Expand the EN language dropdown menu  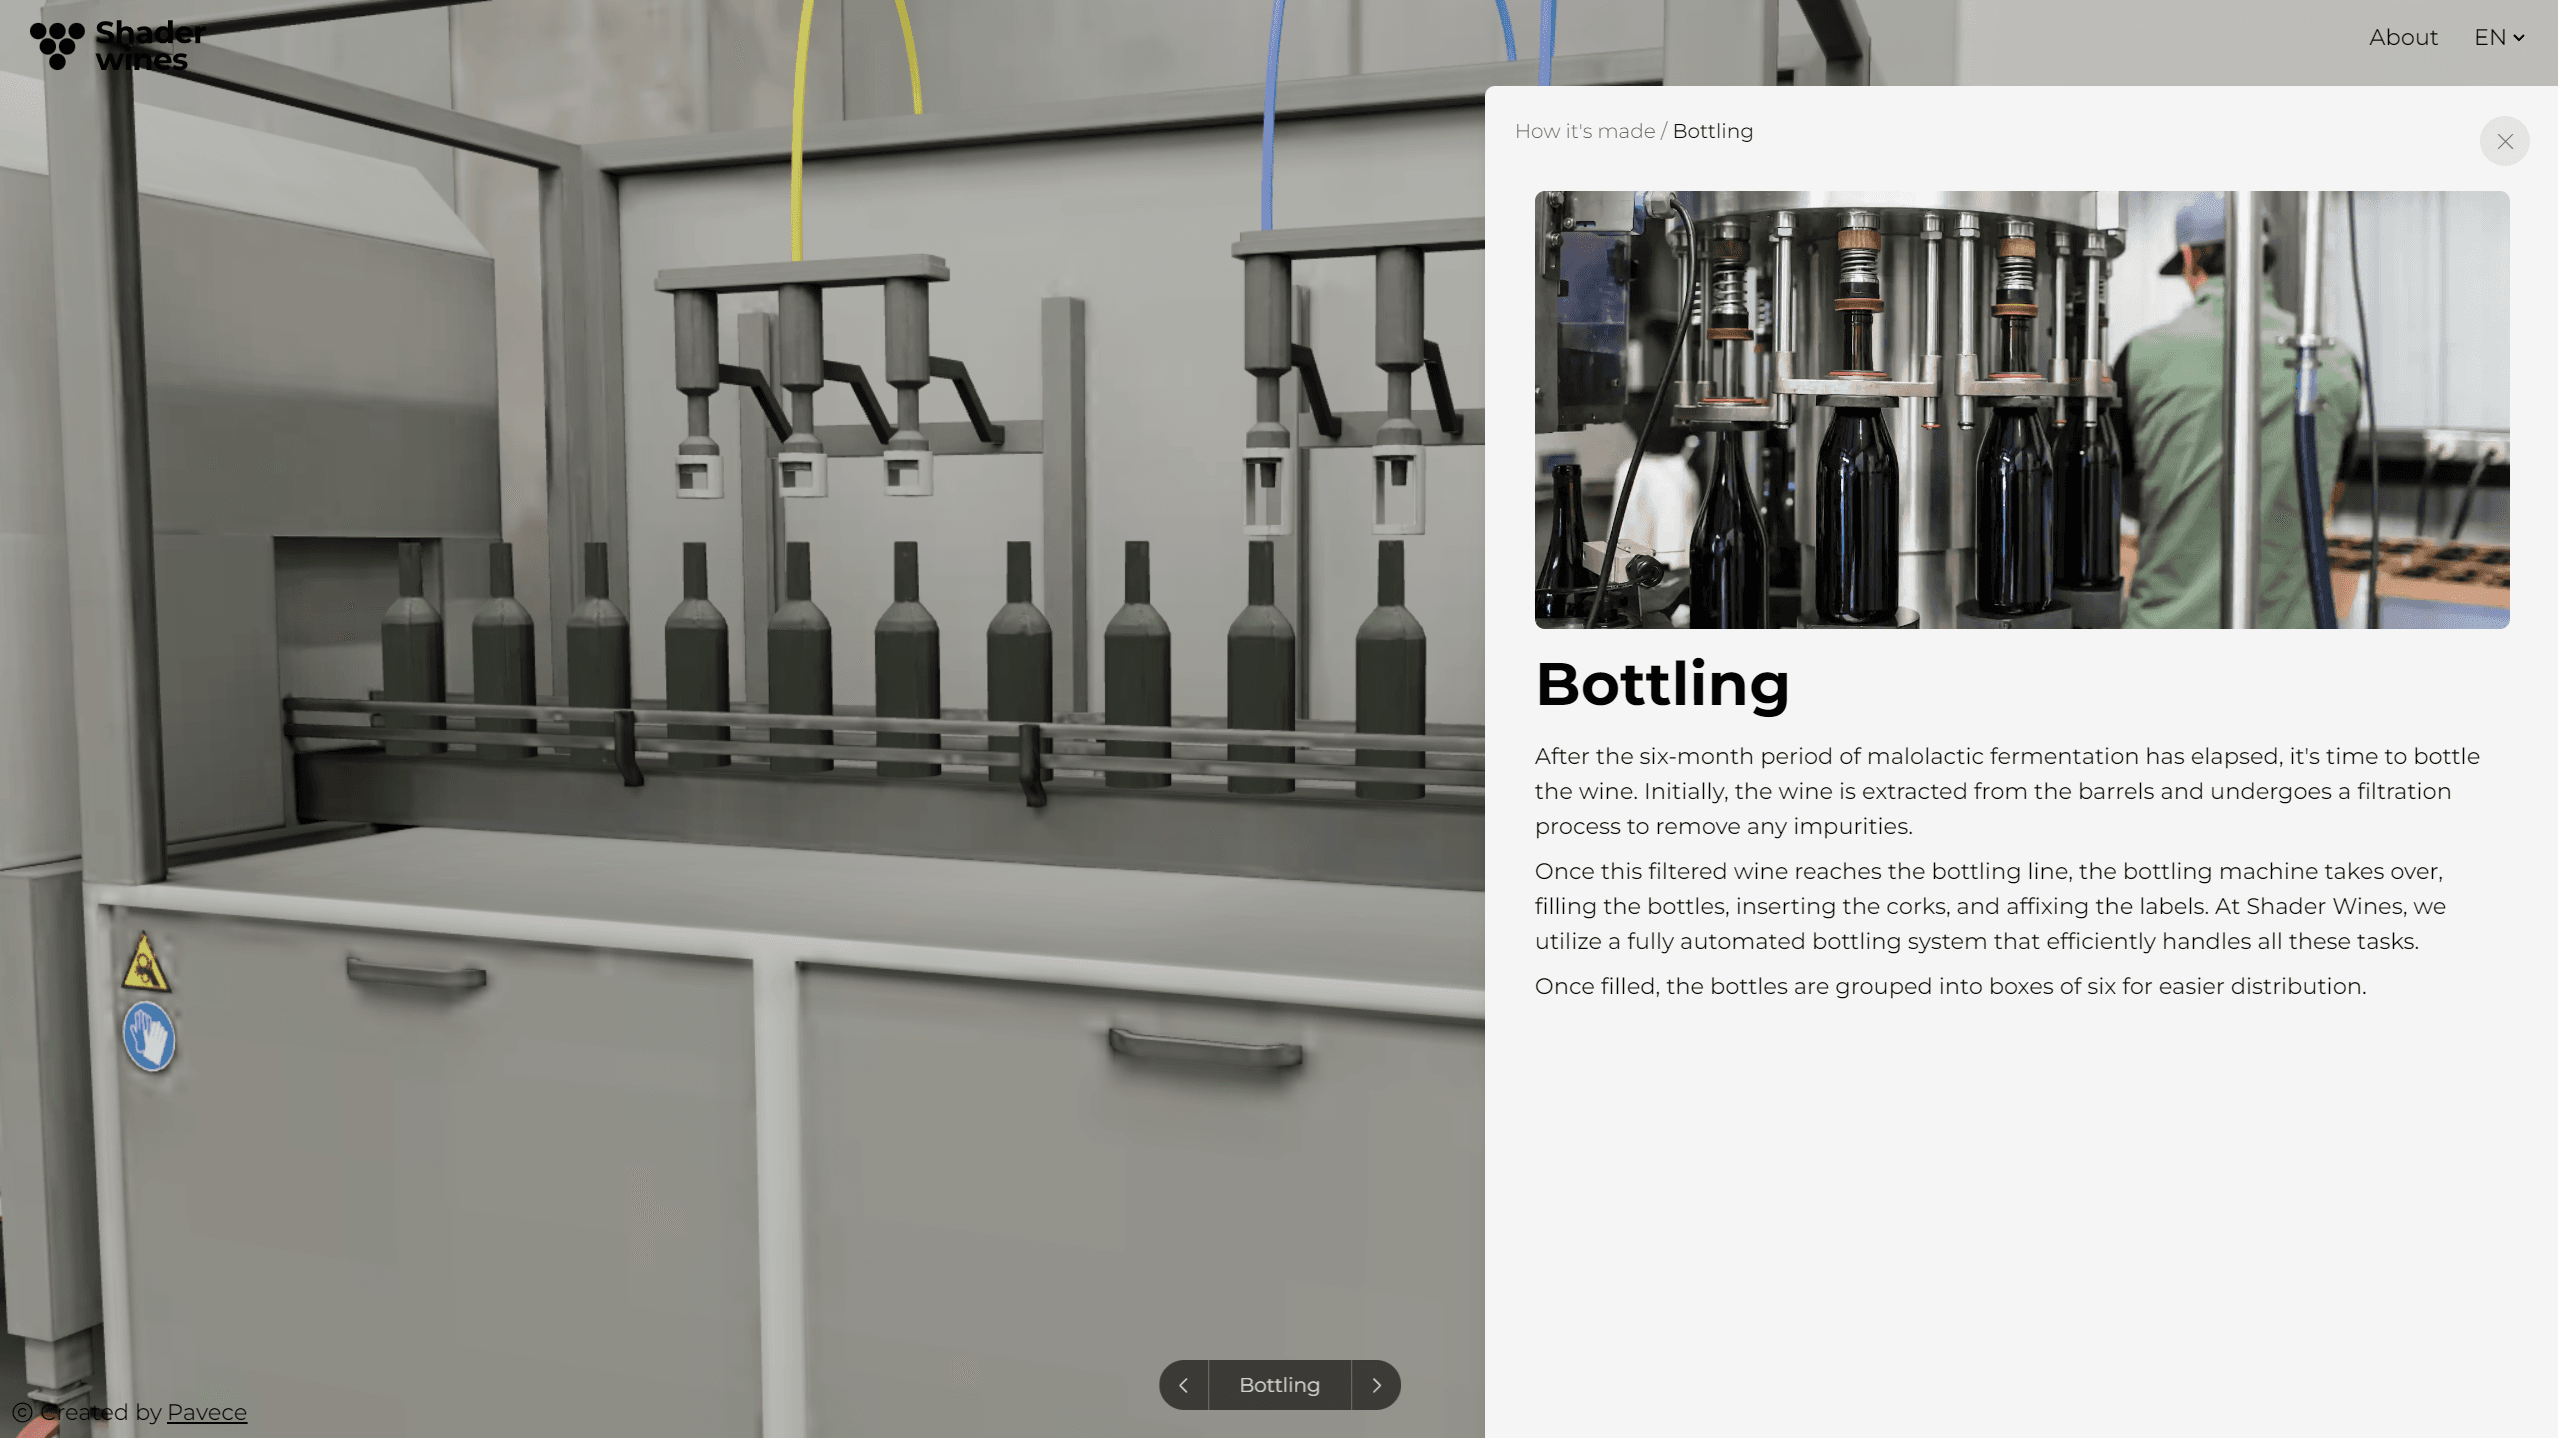[2498, 37]
